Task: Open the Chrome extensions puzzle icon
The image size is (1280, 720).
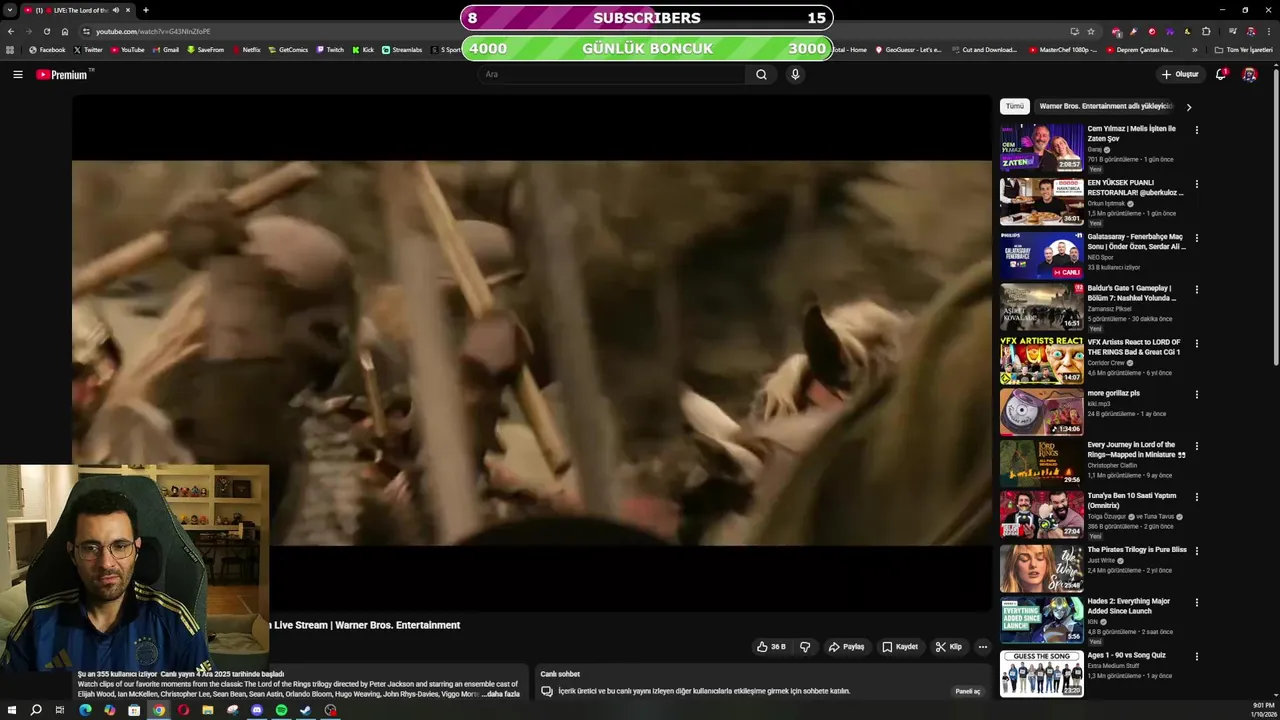Action: tap(1206, 31)
